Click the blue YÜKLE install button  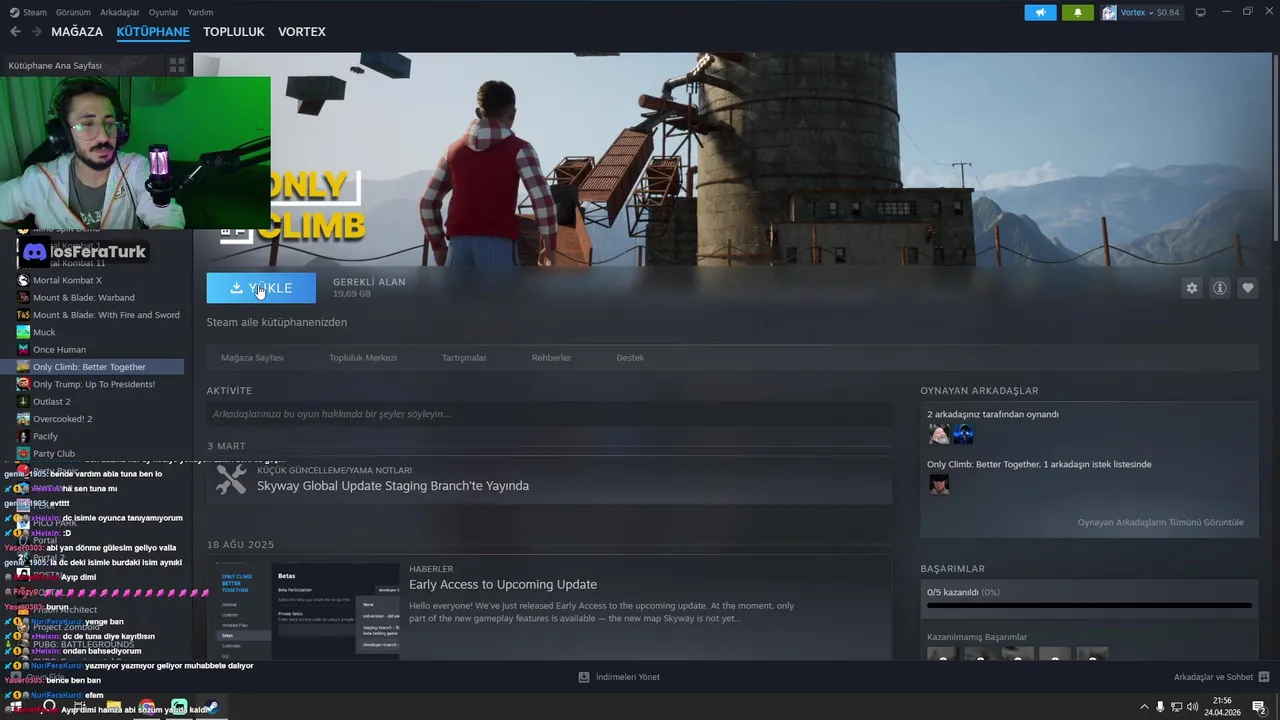point(261,288)
